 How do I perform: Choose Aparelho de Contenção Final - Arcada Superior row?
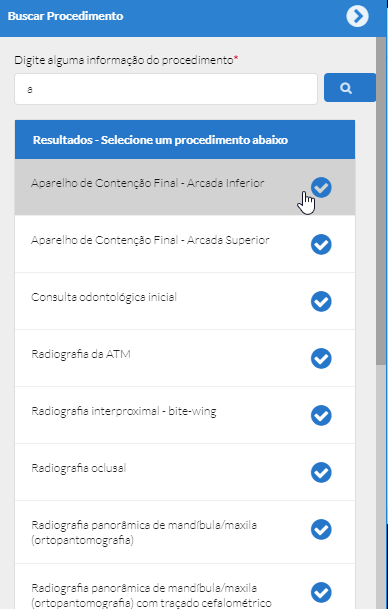[185, 244]
